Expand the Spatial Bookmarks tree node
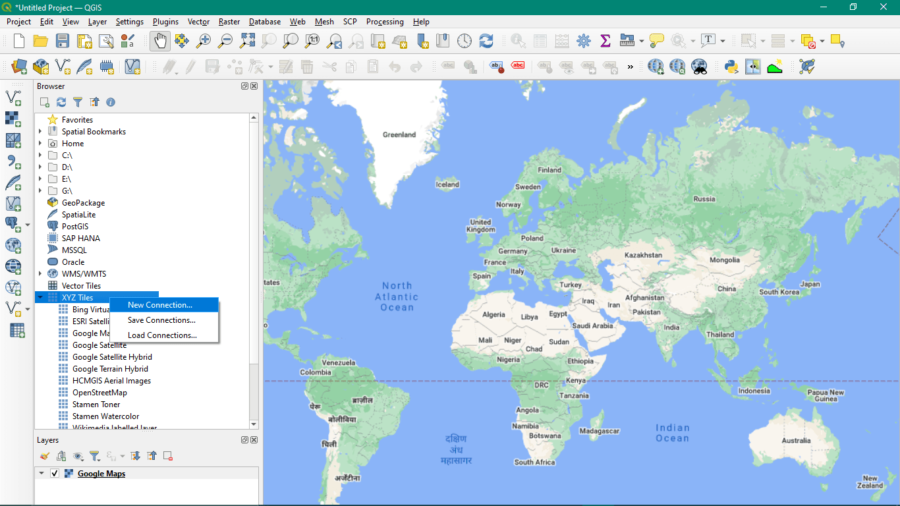The image size is (900, 506). pos(40,131)
